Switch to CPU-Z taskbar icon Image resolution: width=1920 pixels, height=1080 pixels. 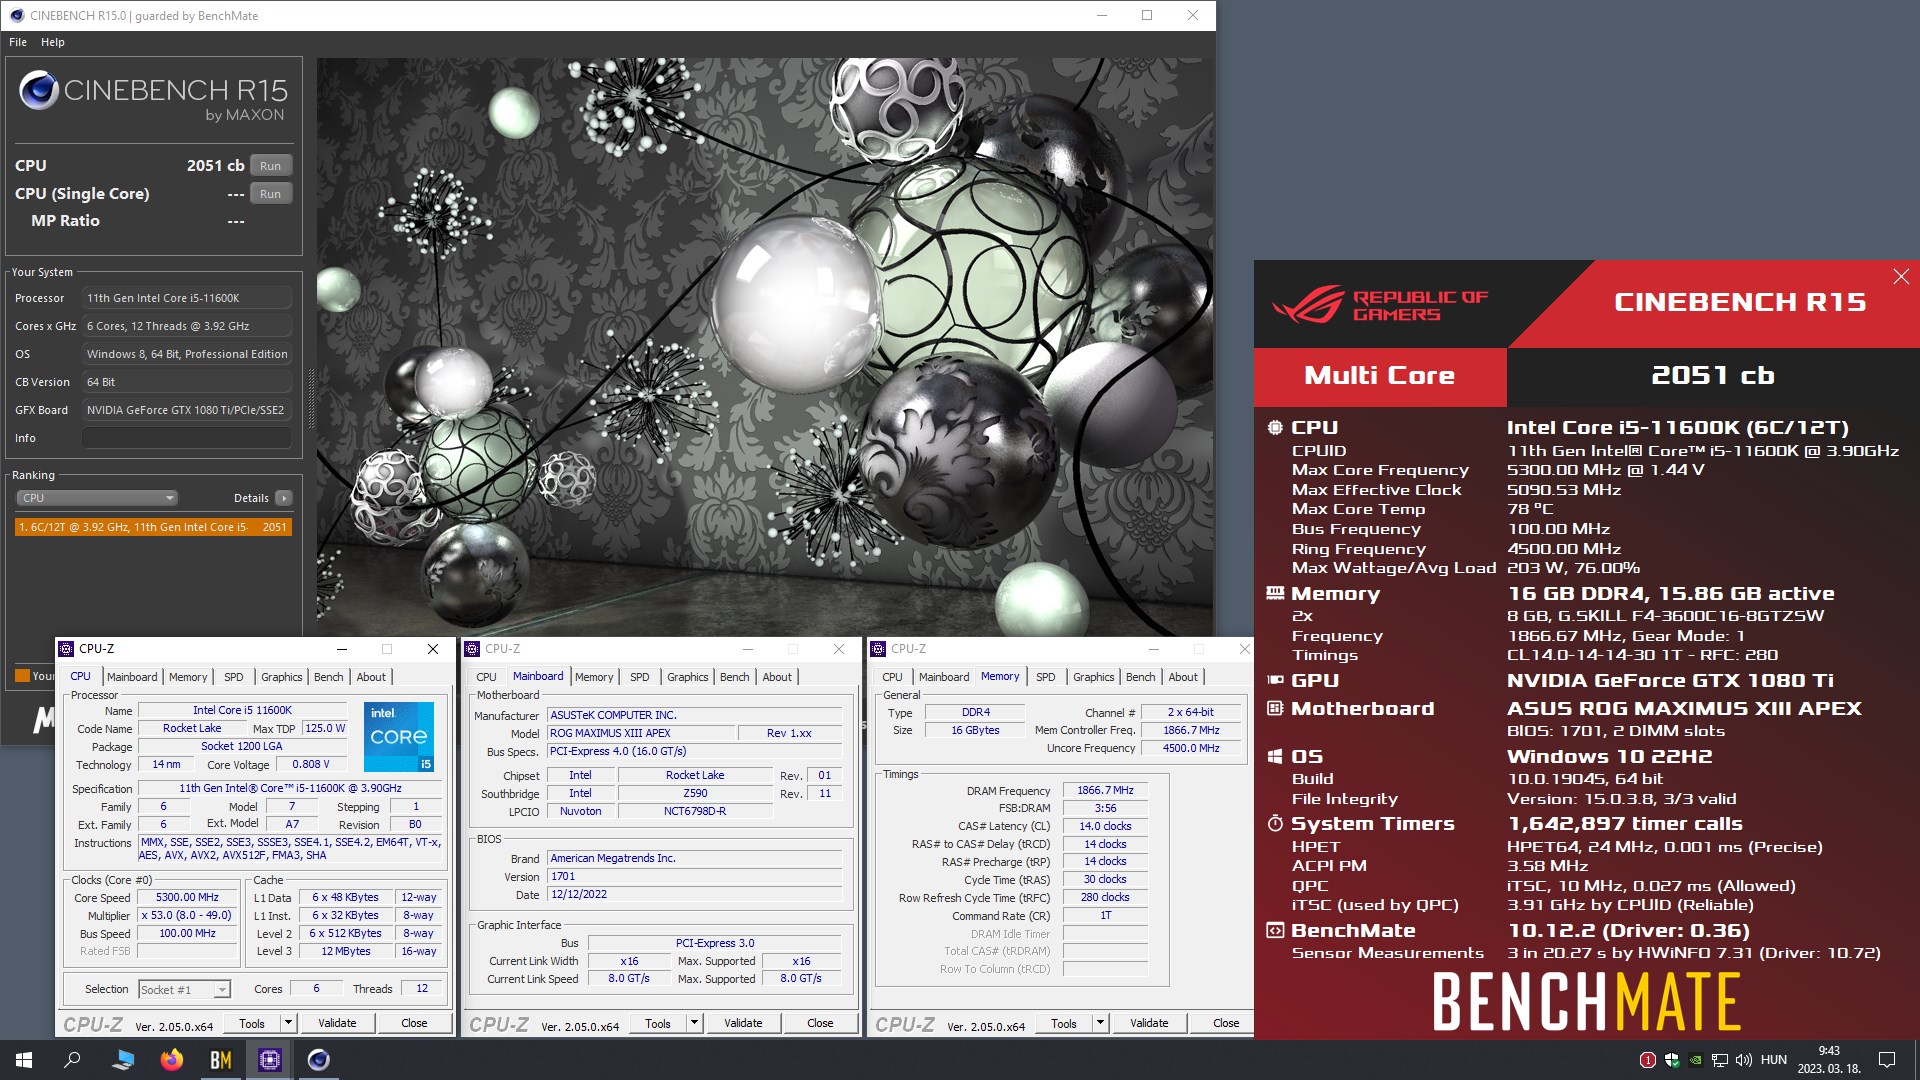[x=270, y=1060]
